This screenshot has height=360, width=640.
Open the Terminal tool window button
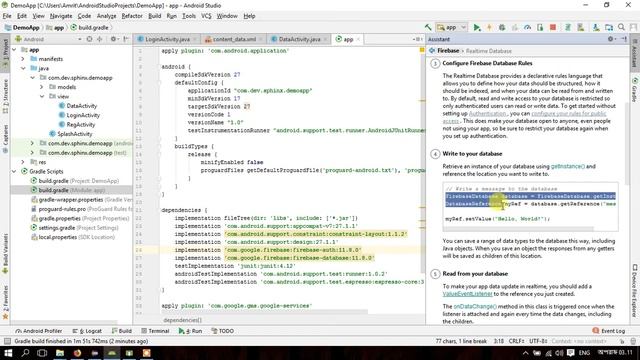[x=155, y=331]
